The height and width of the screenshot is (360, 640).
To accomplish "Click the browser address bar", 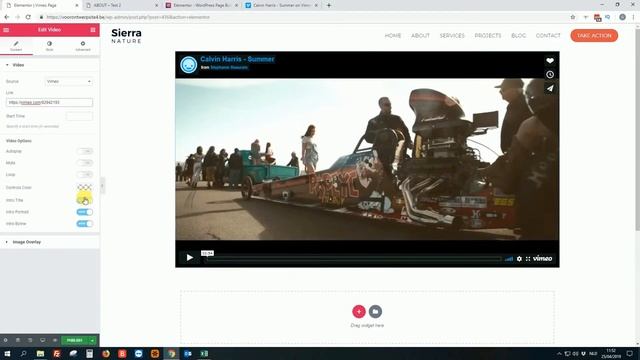I will click(302, 17).
